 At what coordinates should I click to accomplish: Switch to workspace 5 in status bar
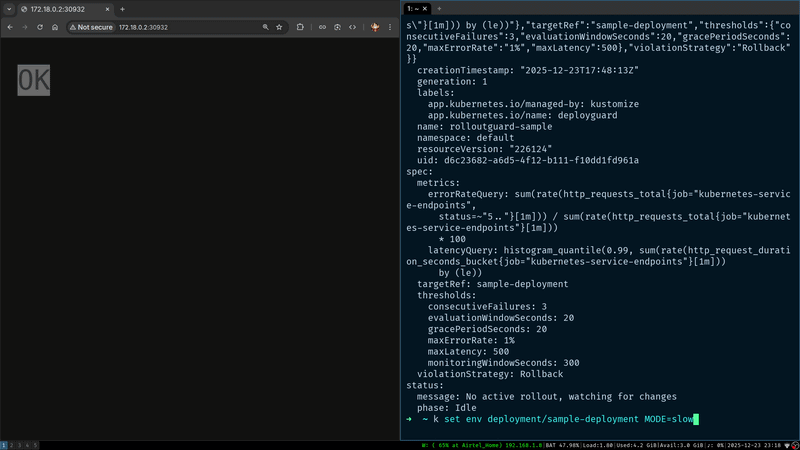(x=35, y=445)
